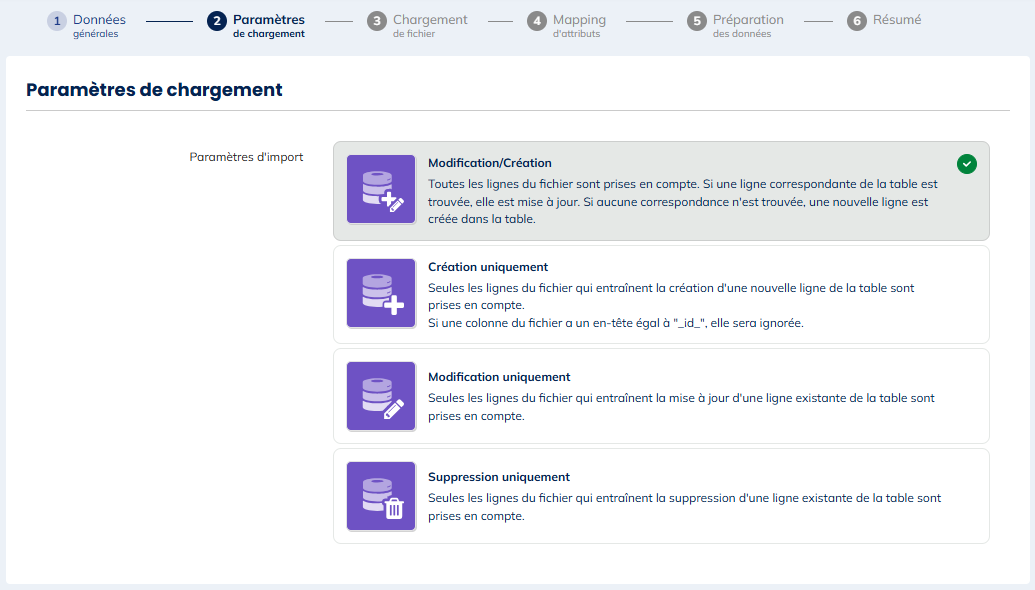
Task: Click the Suppression uniquement database trash icon
Action: (381, 497)
